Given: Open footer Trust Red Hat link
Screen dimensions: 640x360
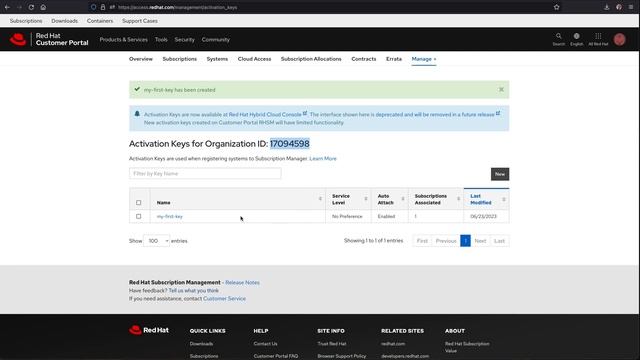Looking at the screenshot, I should pos(332,344).
